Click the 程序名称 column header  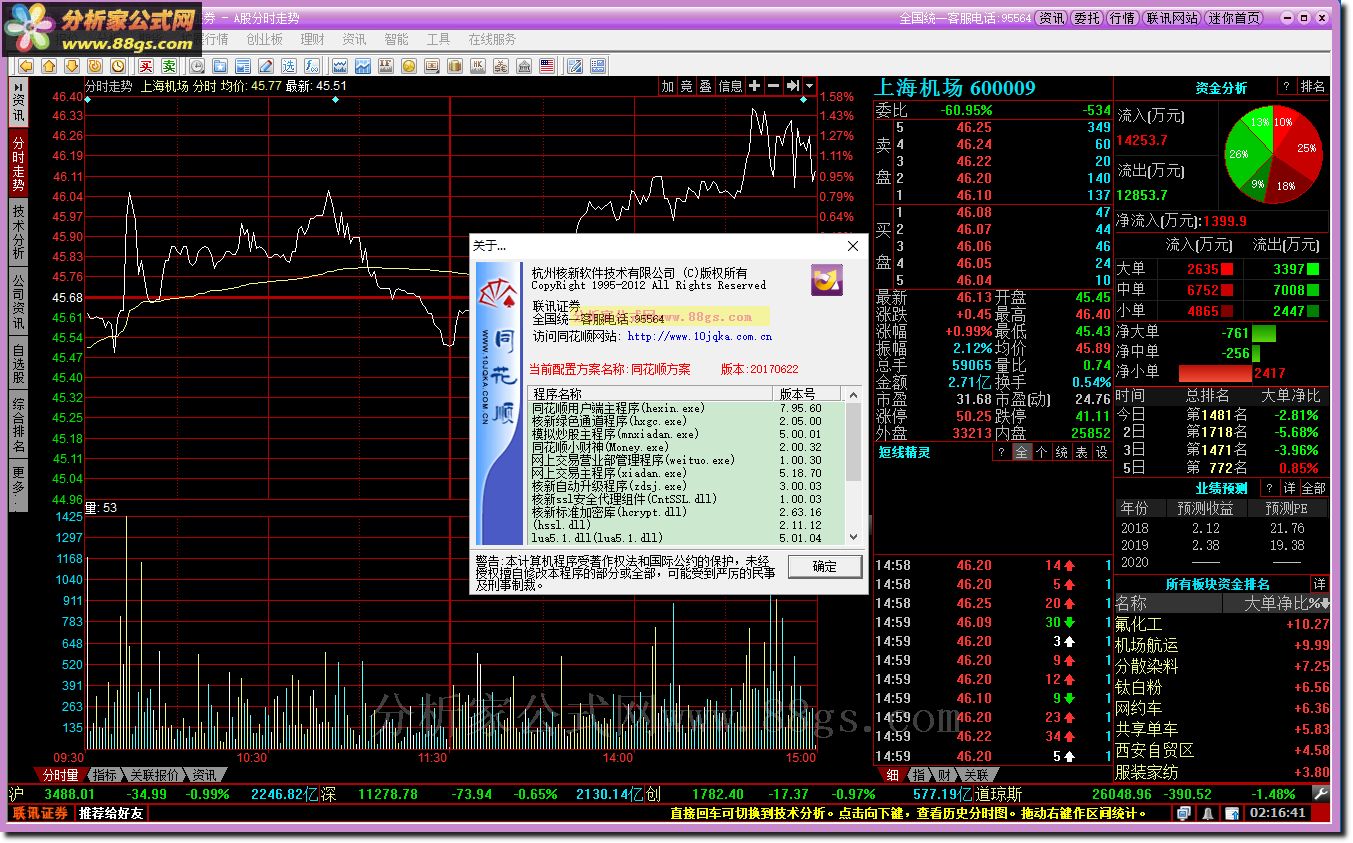click(652, 394)
